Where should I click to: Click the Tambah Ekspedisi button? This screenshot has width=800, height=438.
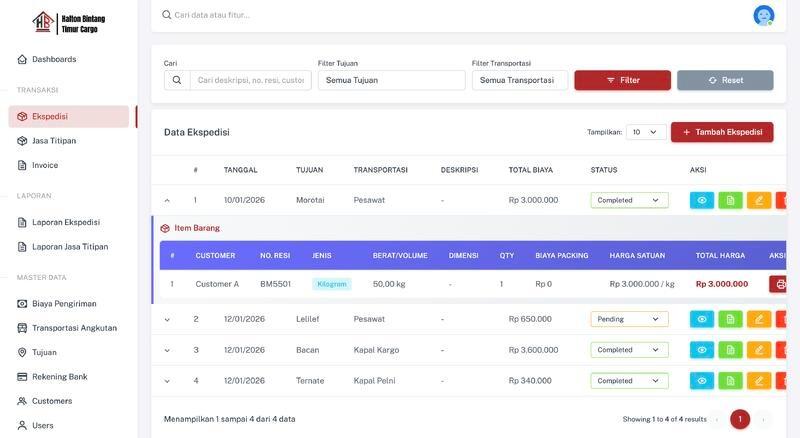722,132
